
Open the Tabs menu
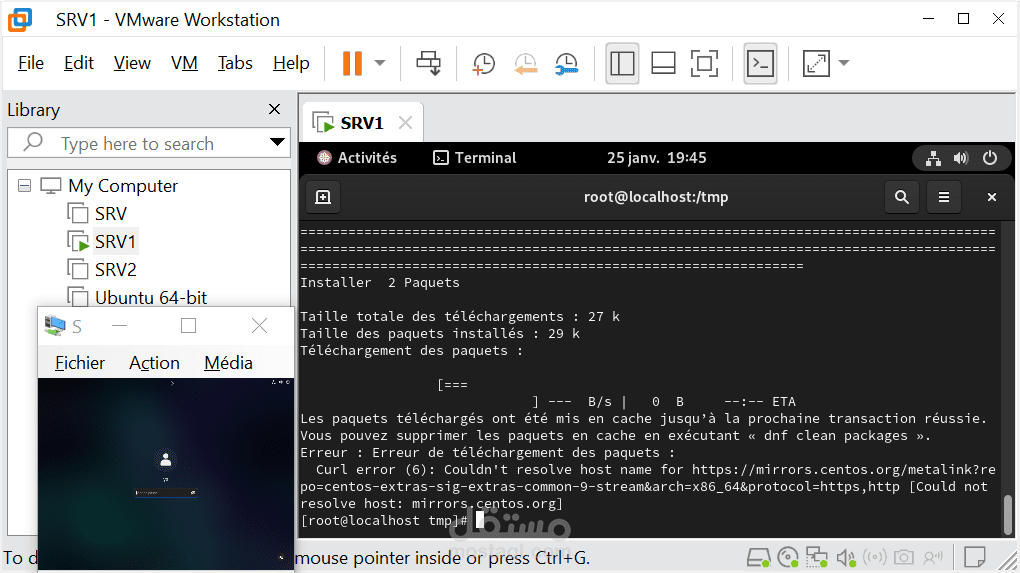pos(235,63)
